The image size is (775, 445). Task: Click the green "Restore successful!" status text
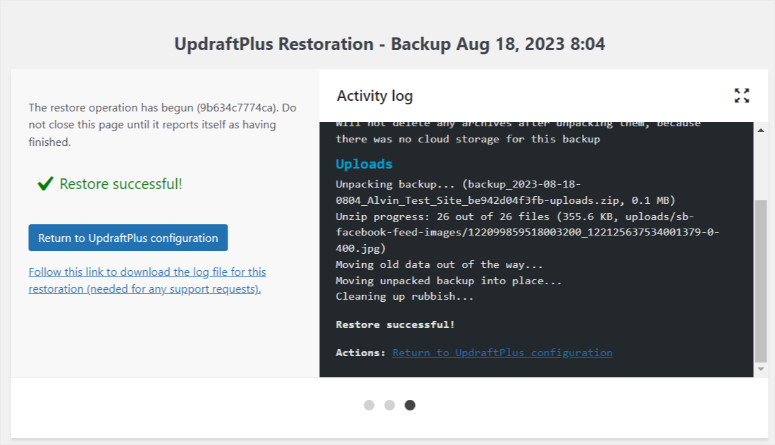click(x=121, y=184)
